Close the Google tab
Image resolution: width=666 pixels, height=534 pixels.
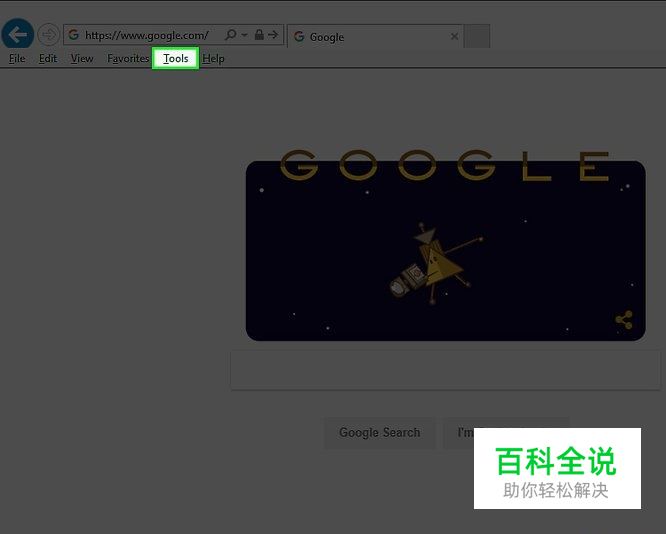pyautogui.click(x=454, y=37)
